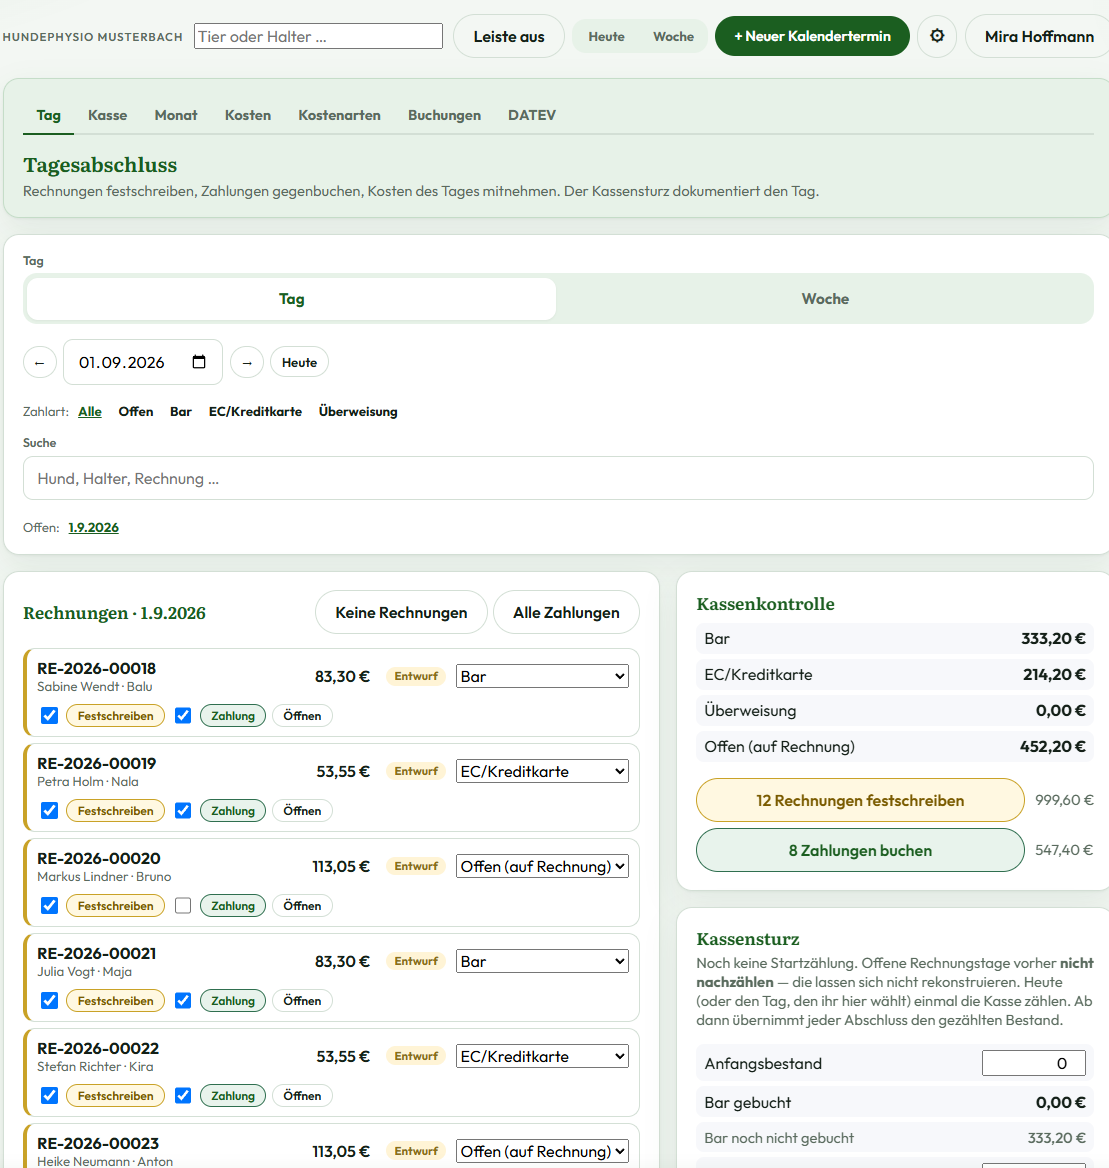
Task: Toggle the Leiste aus button
Action: (509, 36)
